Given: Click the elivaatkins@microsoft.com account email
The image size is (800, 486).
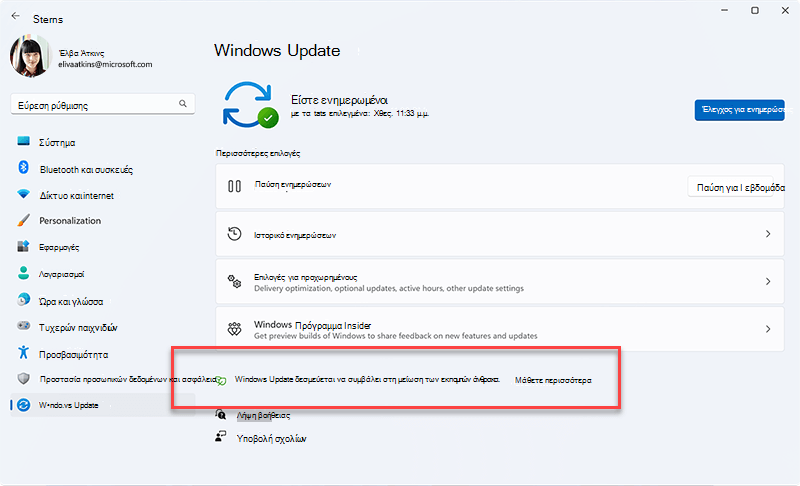Looking at the screenshot, I should coord(105,64).
